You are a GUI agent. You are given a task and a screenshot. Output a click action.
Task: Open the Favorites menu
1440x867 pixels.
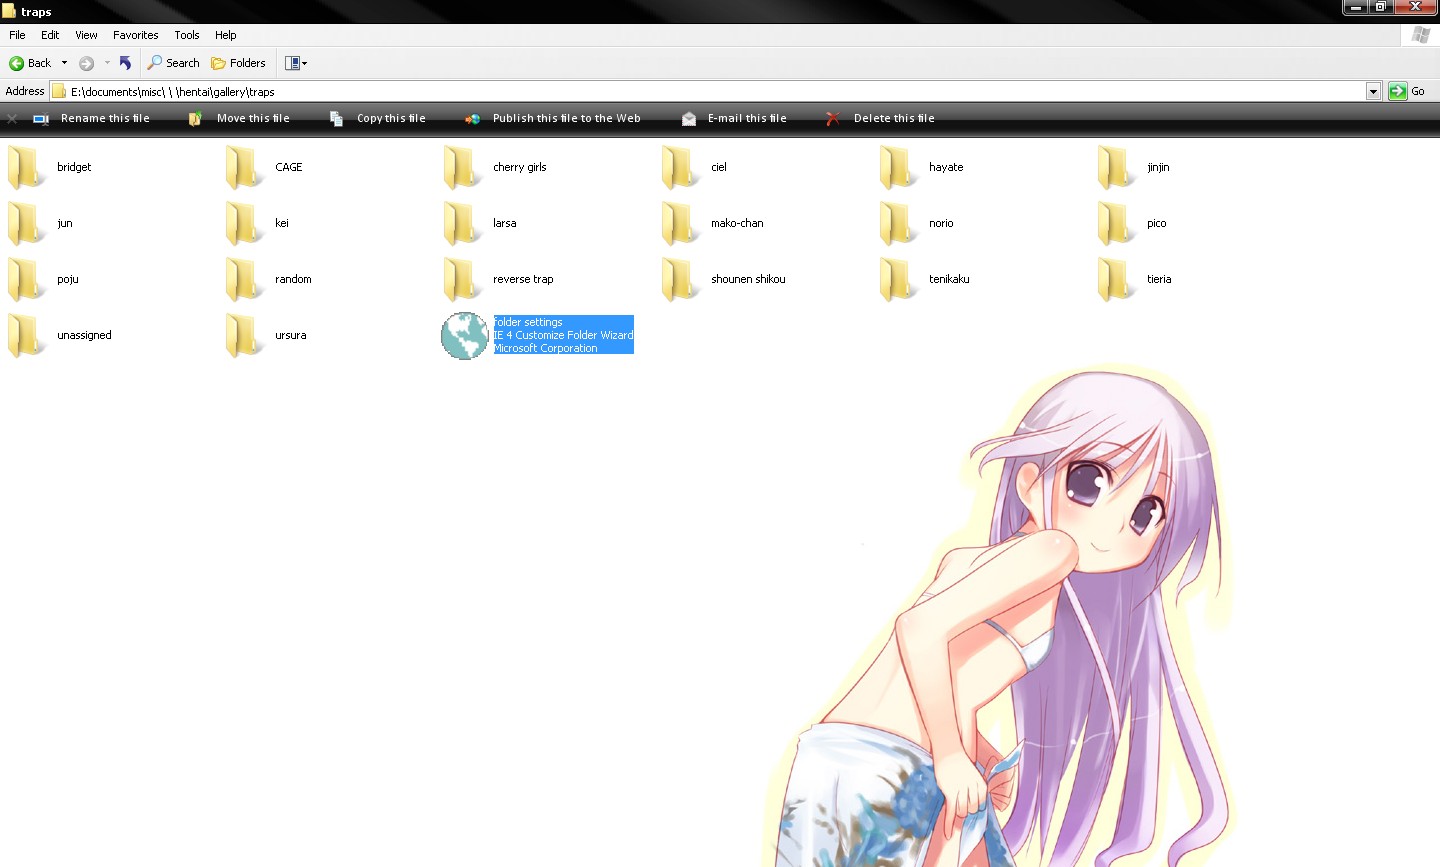click(x=135, y=35)
